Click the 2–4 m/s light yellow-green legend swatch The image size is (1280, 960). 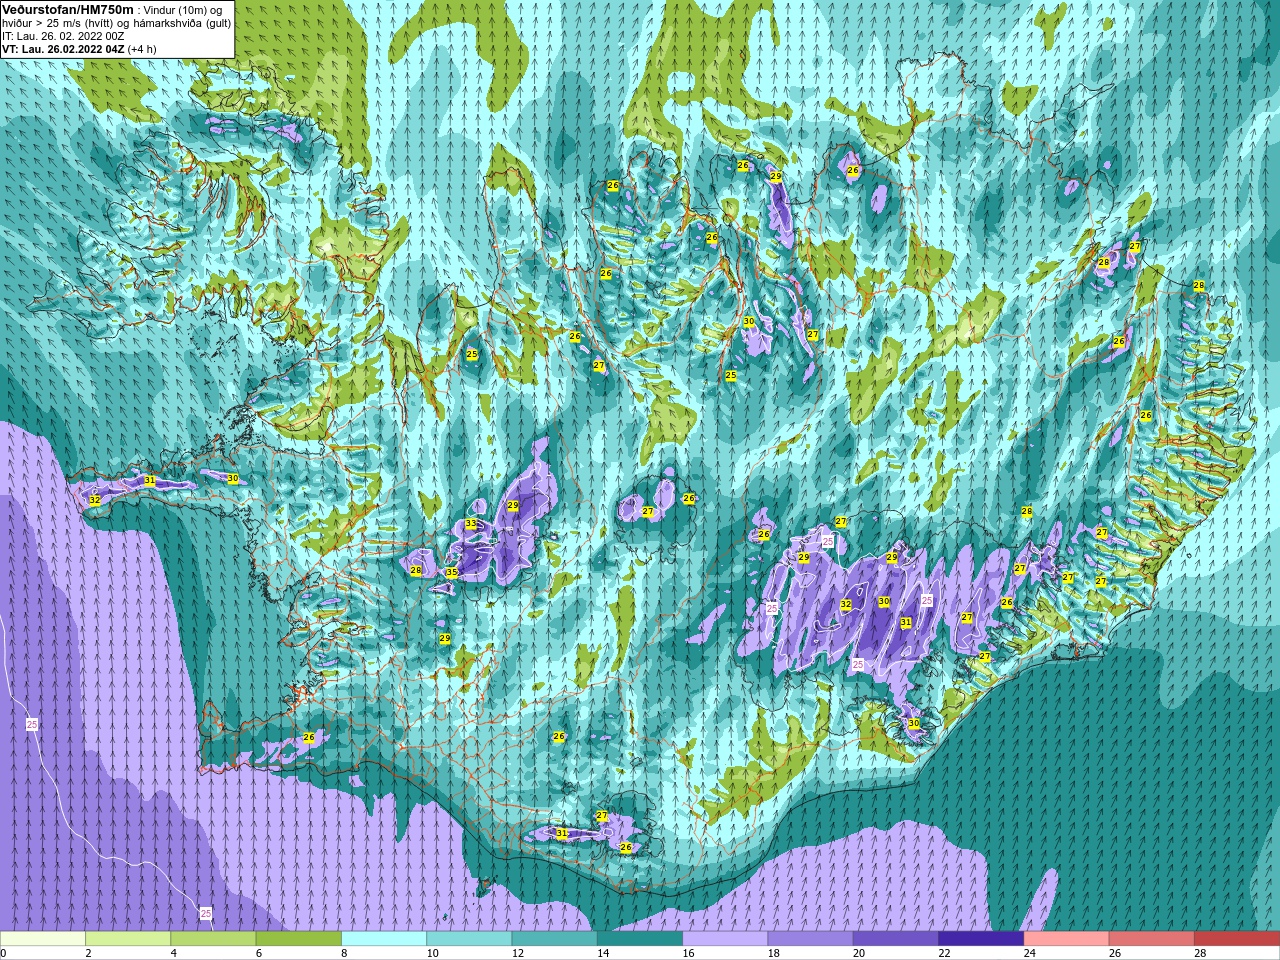click(128, 939)
